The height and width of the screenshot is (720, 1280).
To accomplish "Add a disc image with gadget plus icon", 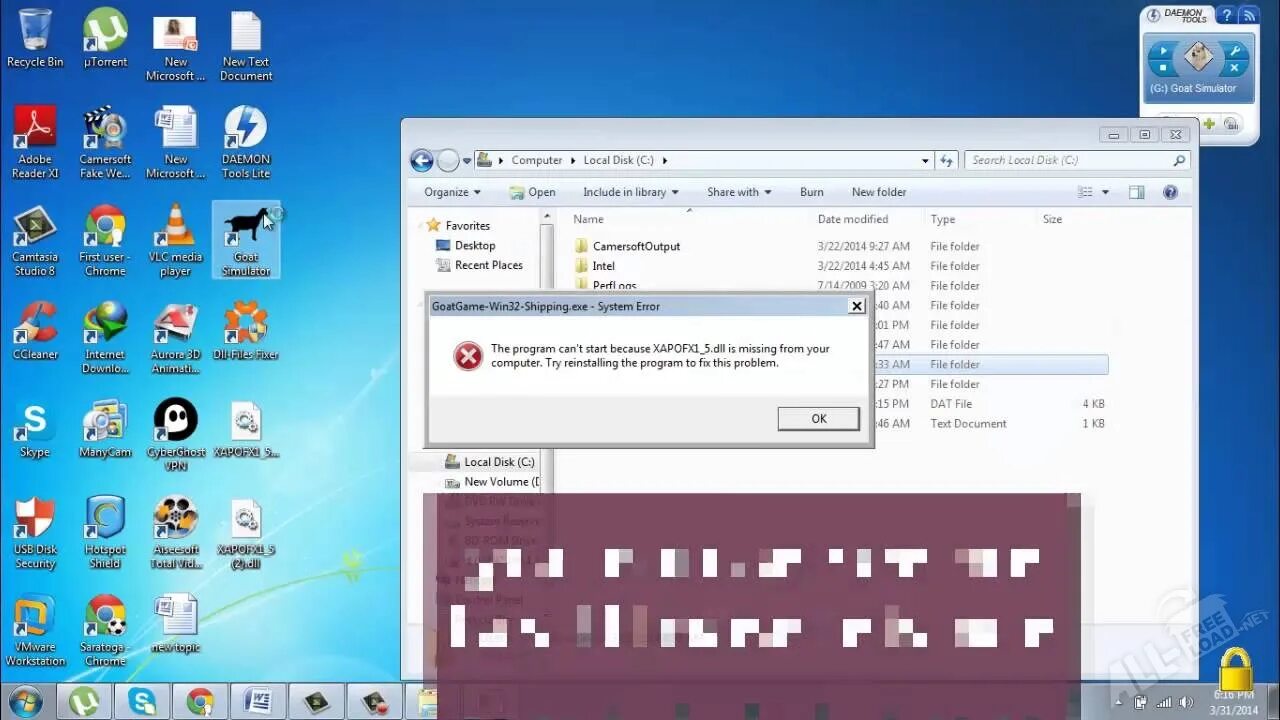I will [x=1208, y=122].
